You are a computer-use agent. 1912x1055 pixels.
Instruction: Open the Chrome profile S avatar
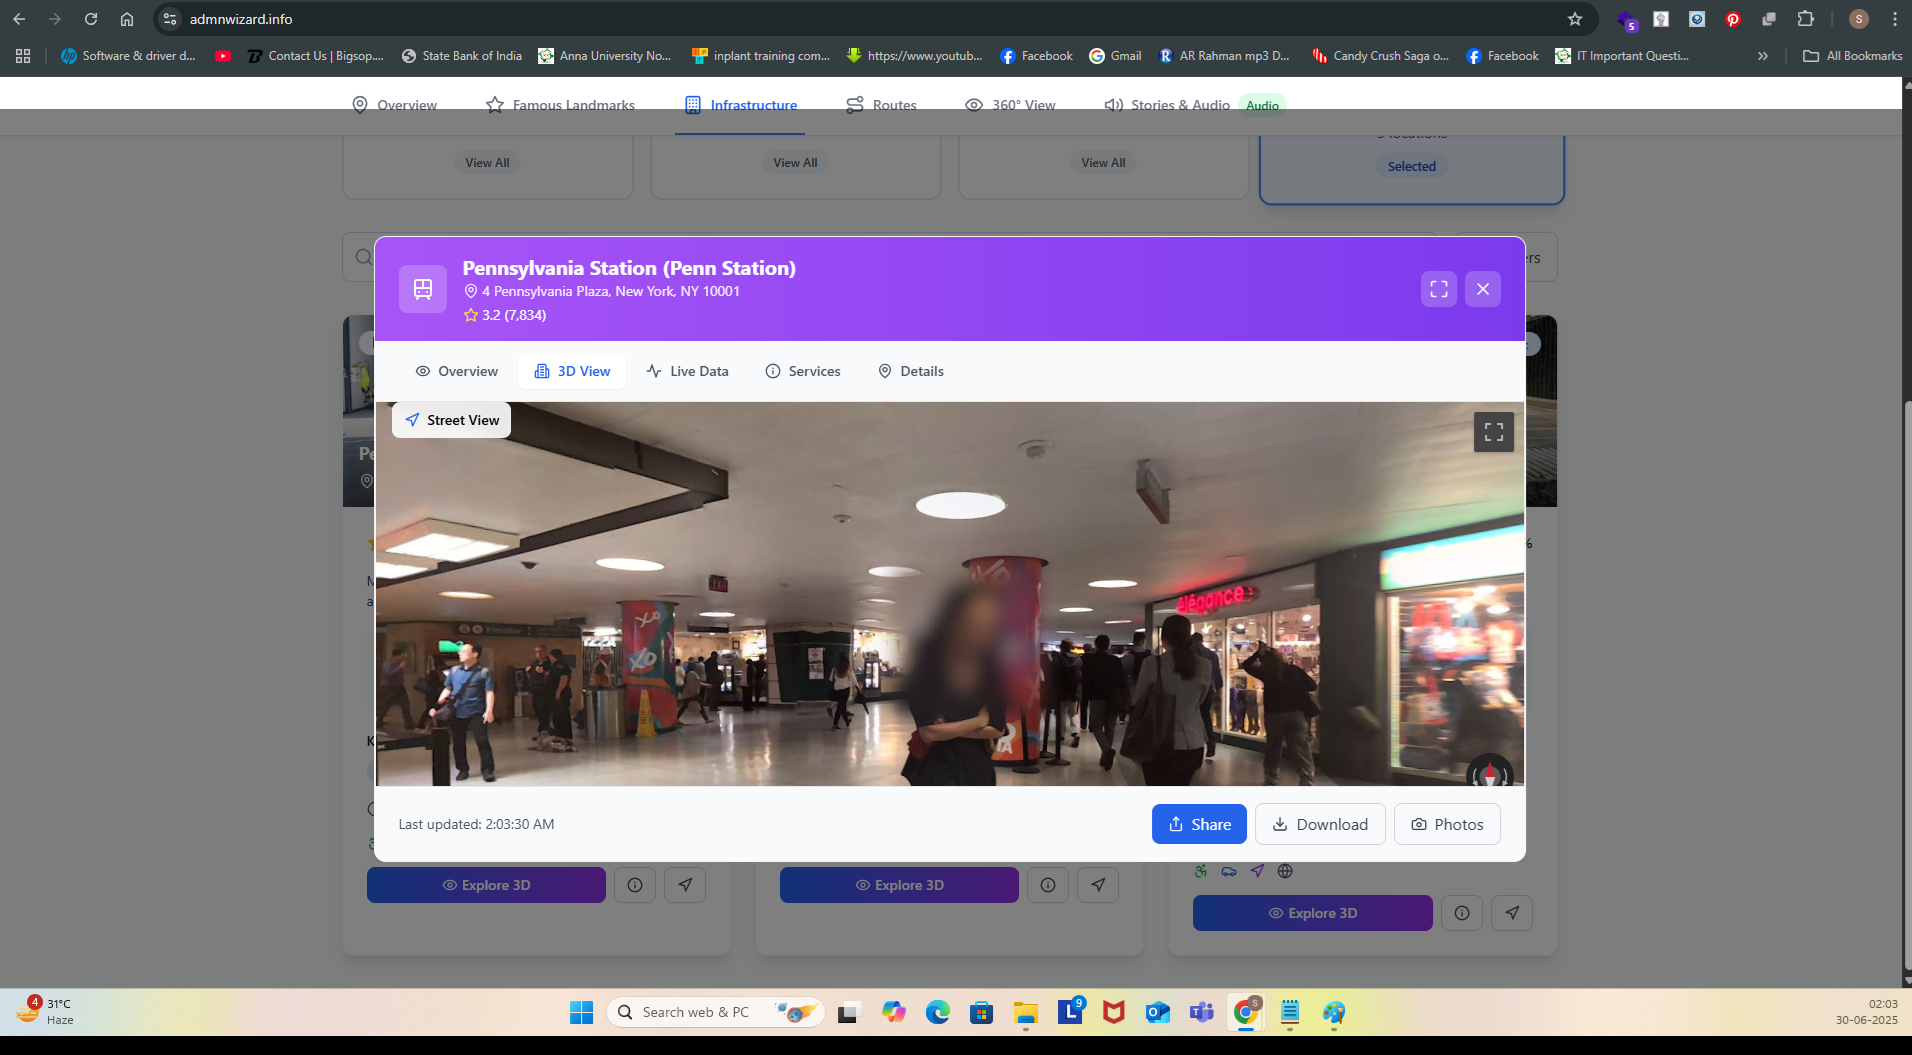click(1859, 19)
